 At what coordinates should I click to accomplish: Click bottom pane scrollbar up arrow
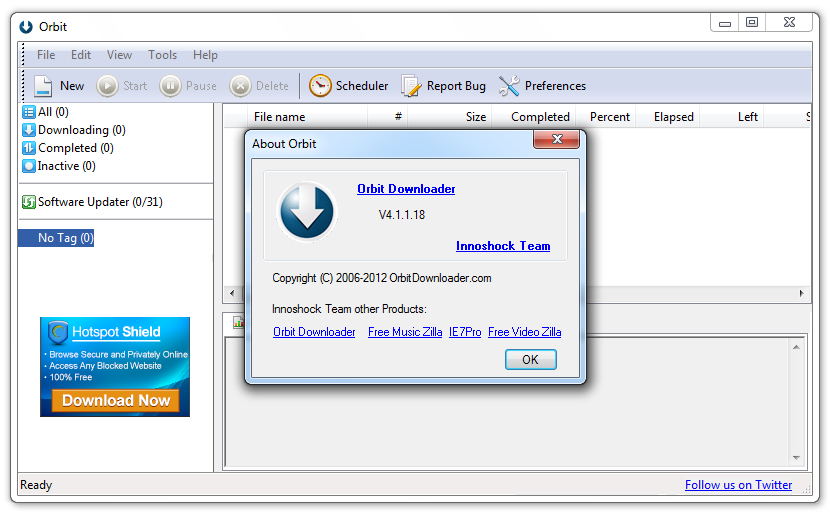click(796, 347)
